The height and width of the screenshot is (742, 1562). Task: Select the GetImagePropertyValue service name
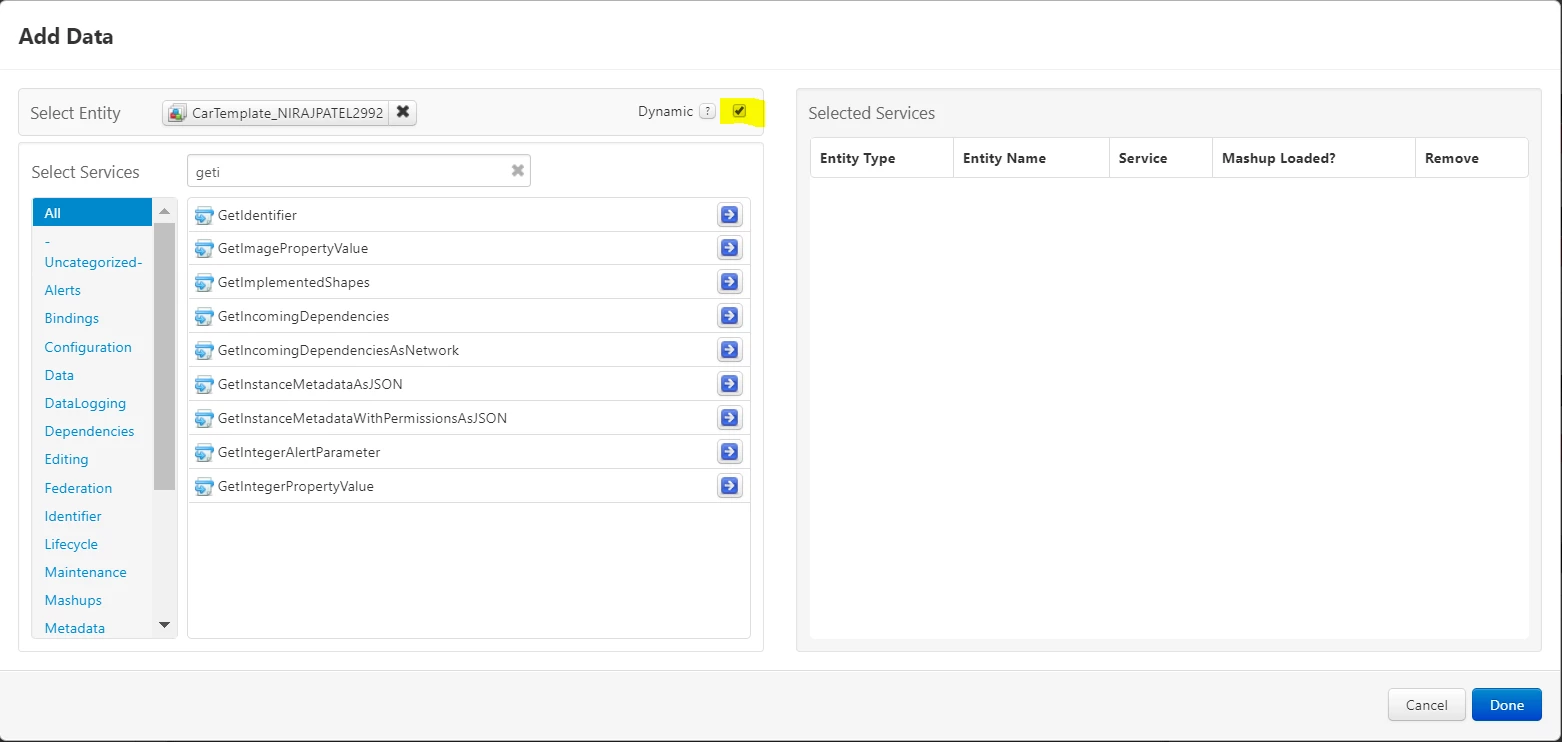point(293,248)
